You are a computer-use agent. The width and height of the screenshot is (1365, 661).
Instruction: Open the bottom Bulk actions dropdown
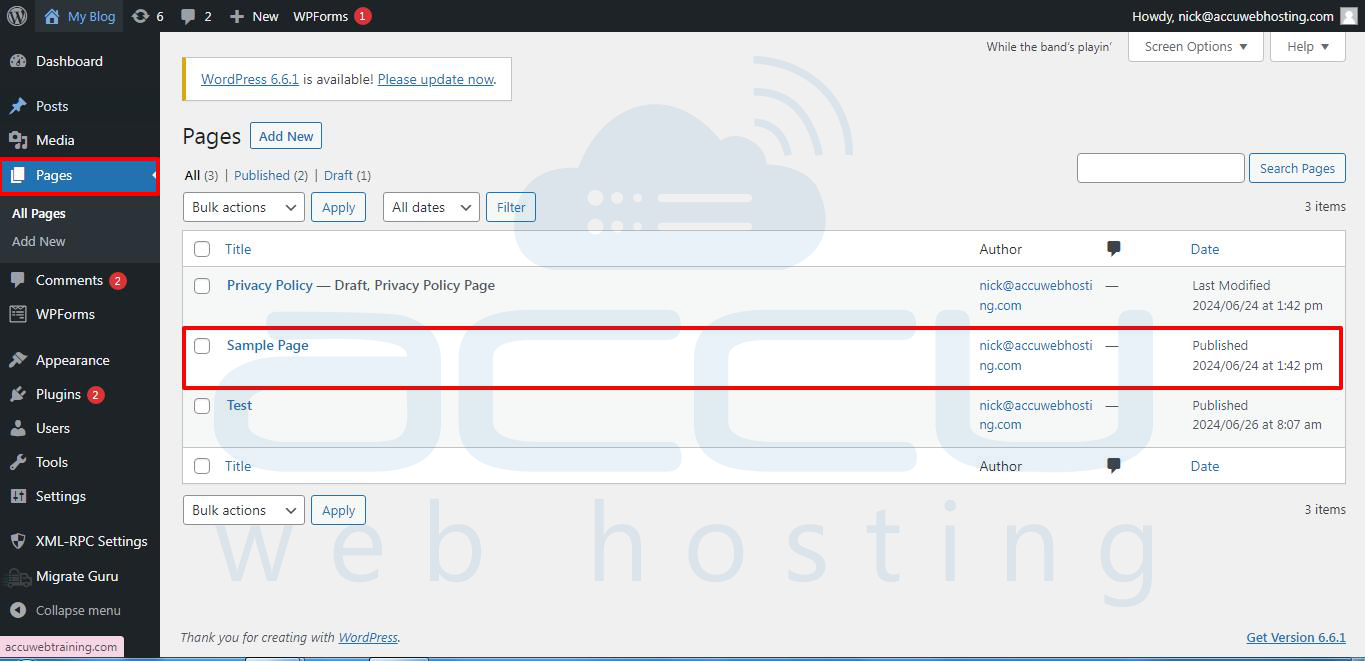pyautogui.click(x=244, y=510)
